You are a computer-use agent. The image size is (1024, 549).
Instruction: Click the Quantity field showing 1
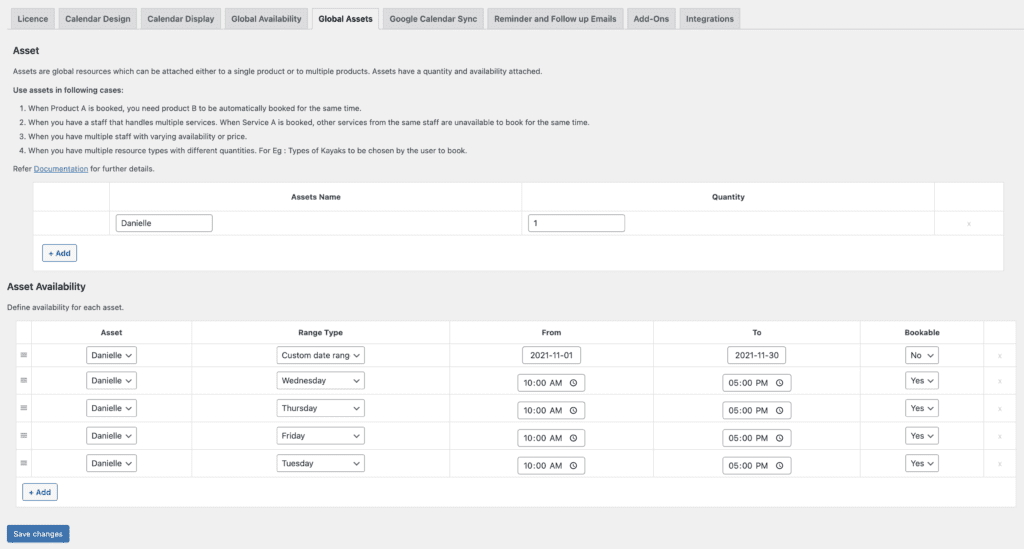[576, 223]
